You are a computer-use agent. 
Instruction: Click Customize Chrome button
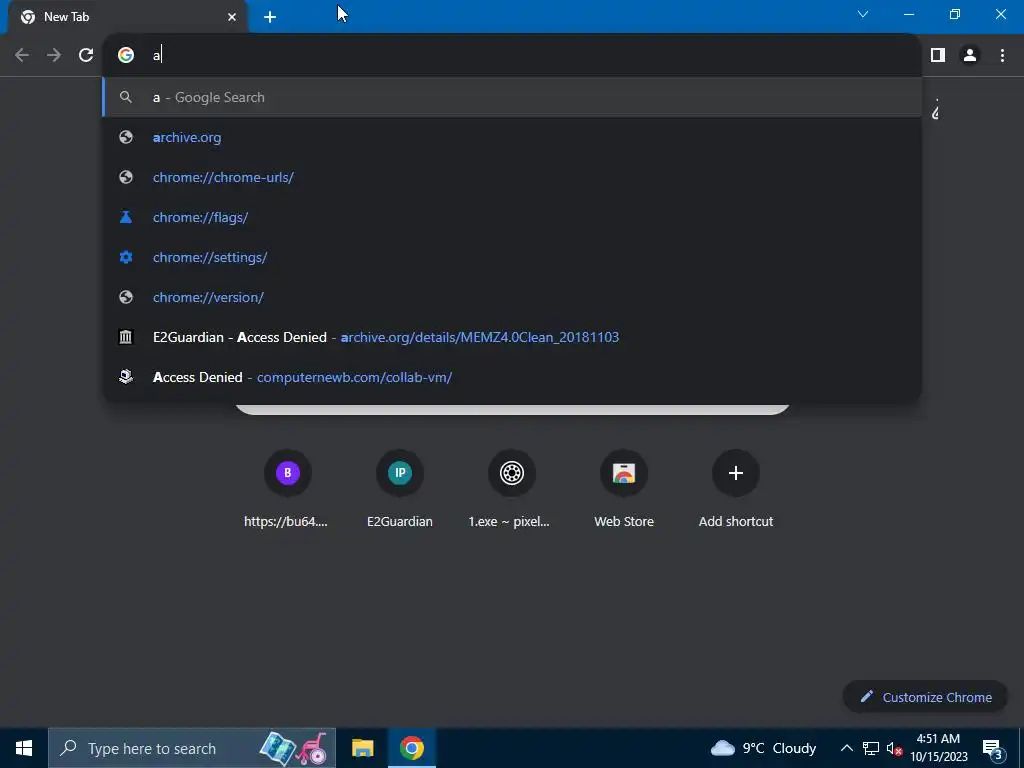pyautogui.click(x=925, y=697)
